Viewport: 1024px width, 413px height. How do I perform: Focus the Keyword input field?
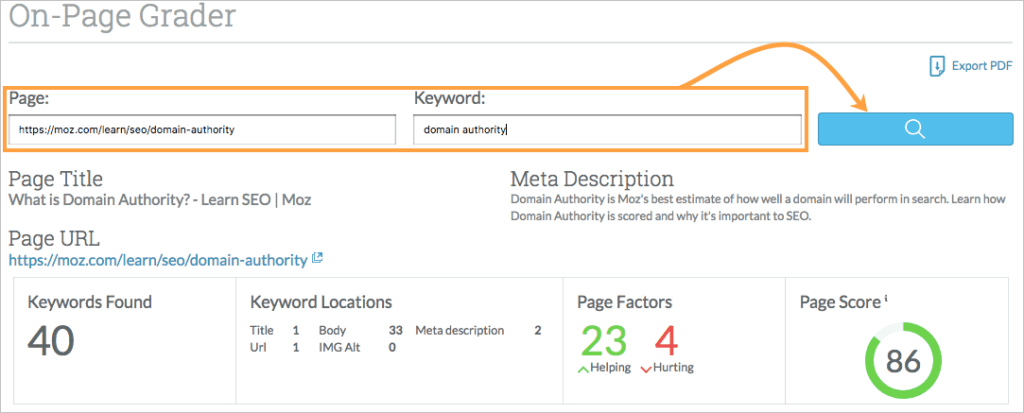607,130
